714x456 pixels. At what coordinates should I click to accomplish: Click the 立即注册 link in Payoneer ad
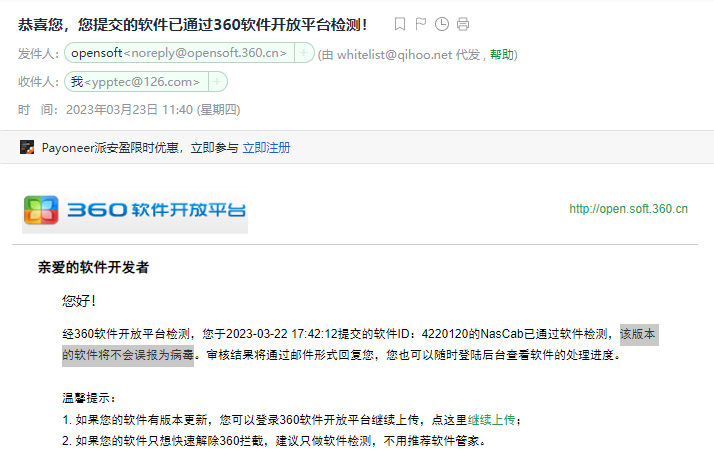pos(266,148)
